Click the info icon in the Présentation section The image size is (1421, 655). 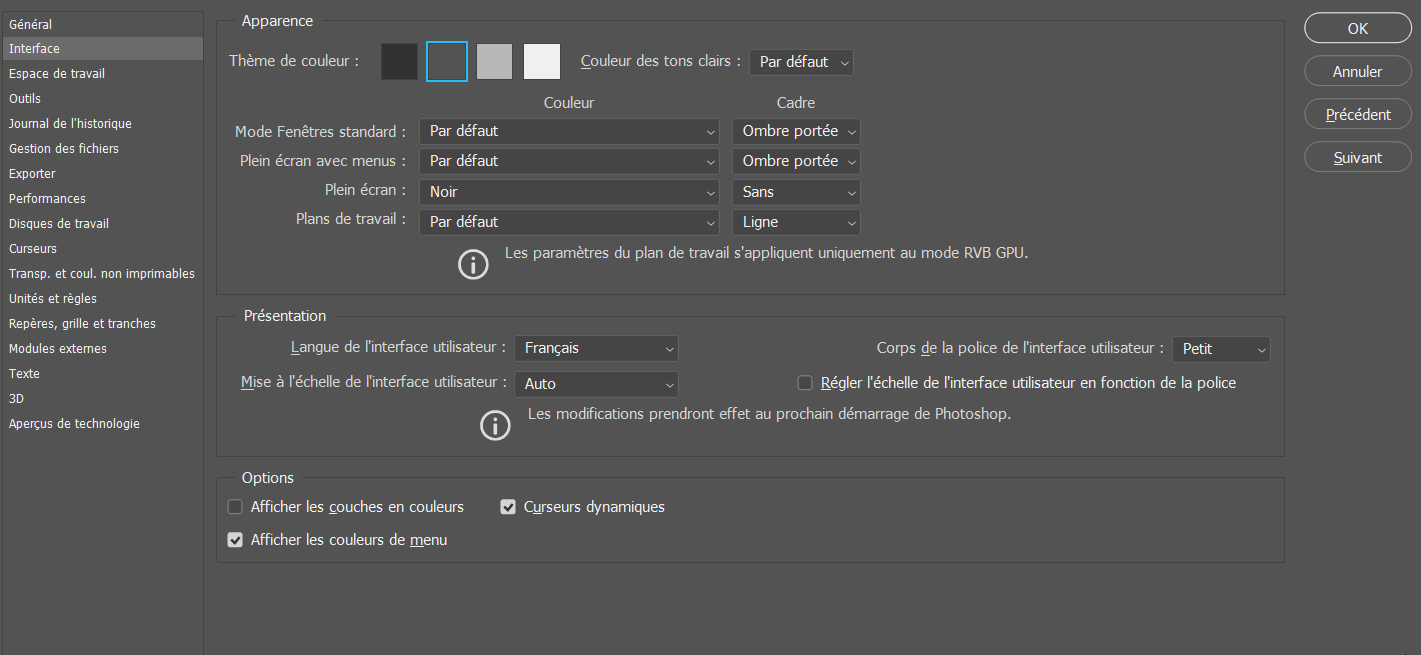click(495, 426)
